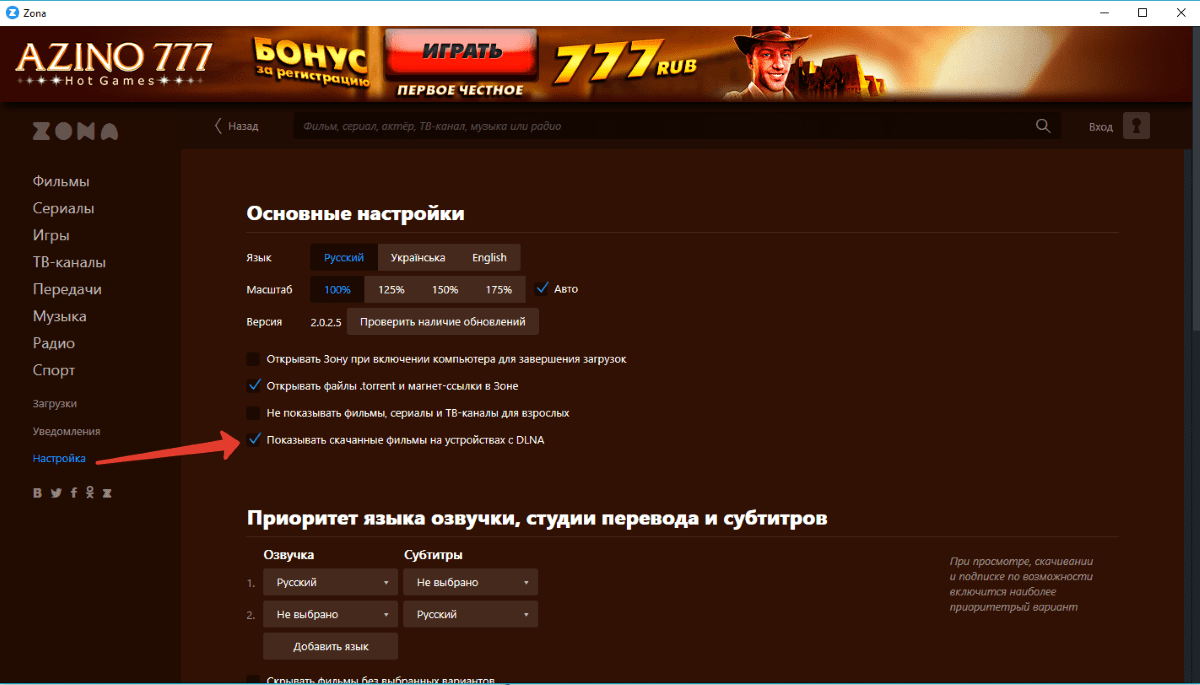Image resolution: width=1200 pixels, height=685 pixels.
Task: Open the second Озвучка dropdown set to Не выбрано
Action: click(x=330, y=614)
